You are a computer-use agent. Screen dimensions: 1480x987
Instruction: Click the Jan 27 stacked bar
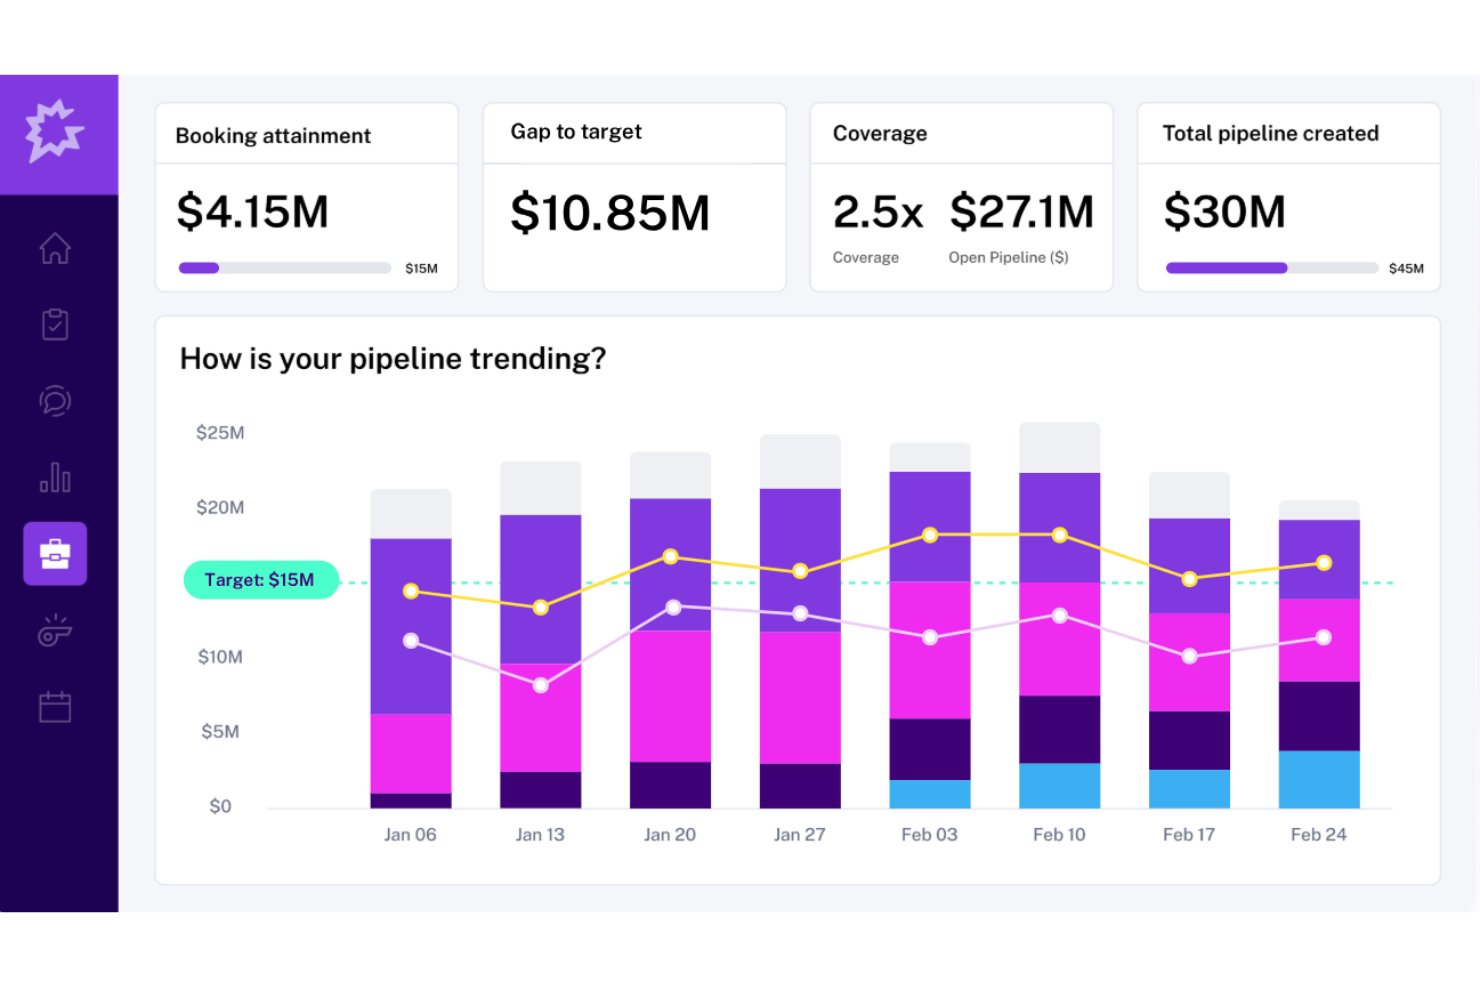tap(800, 622)
